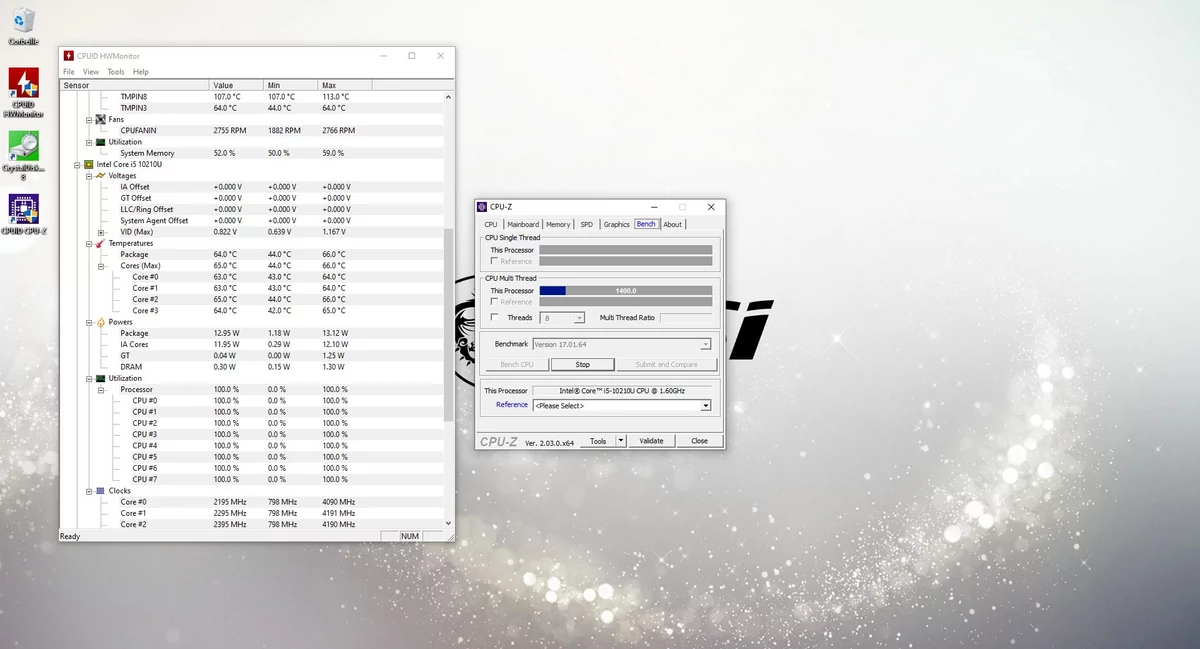The image size is (1200, 649).
Task: Open the File menu in HWMonitor
Action: (x=69, y=72)
